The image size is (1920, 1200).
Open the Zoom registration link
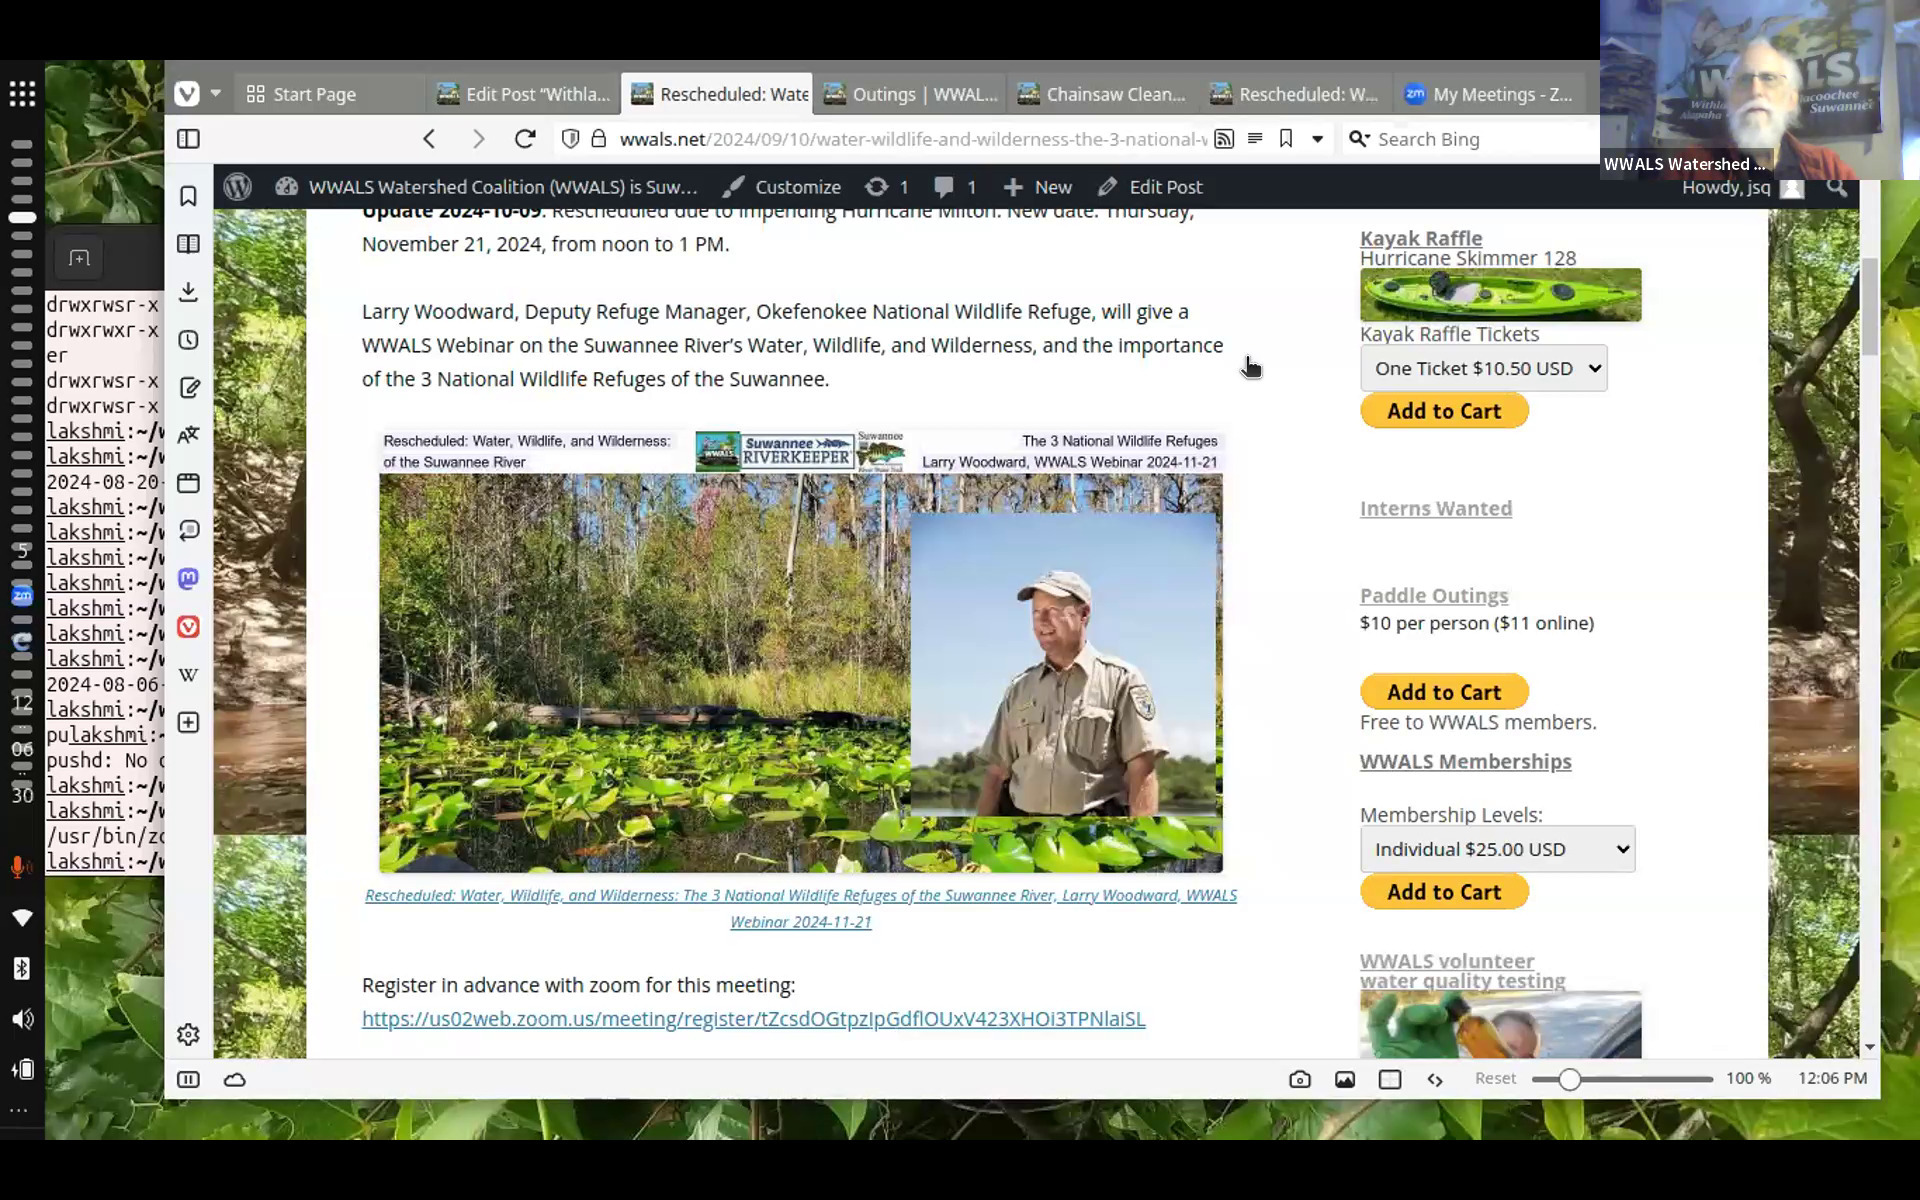[753, 1019]
